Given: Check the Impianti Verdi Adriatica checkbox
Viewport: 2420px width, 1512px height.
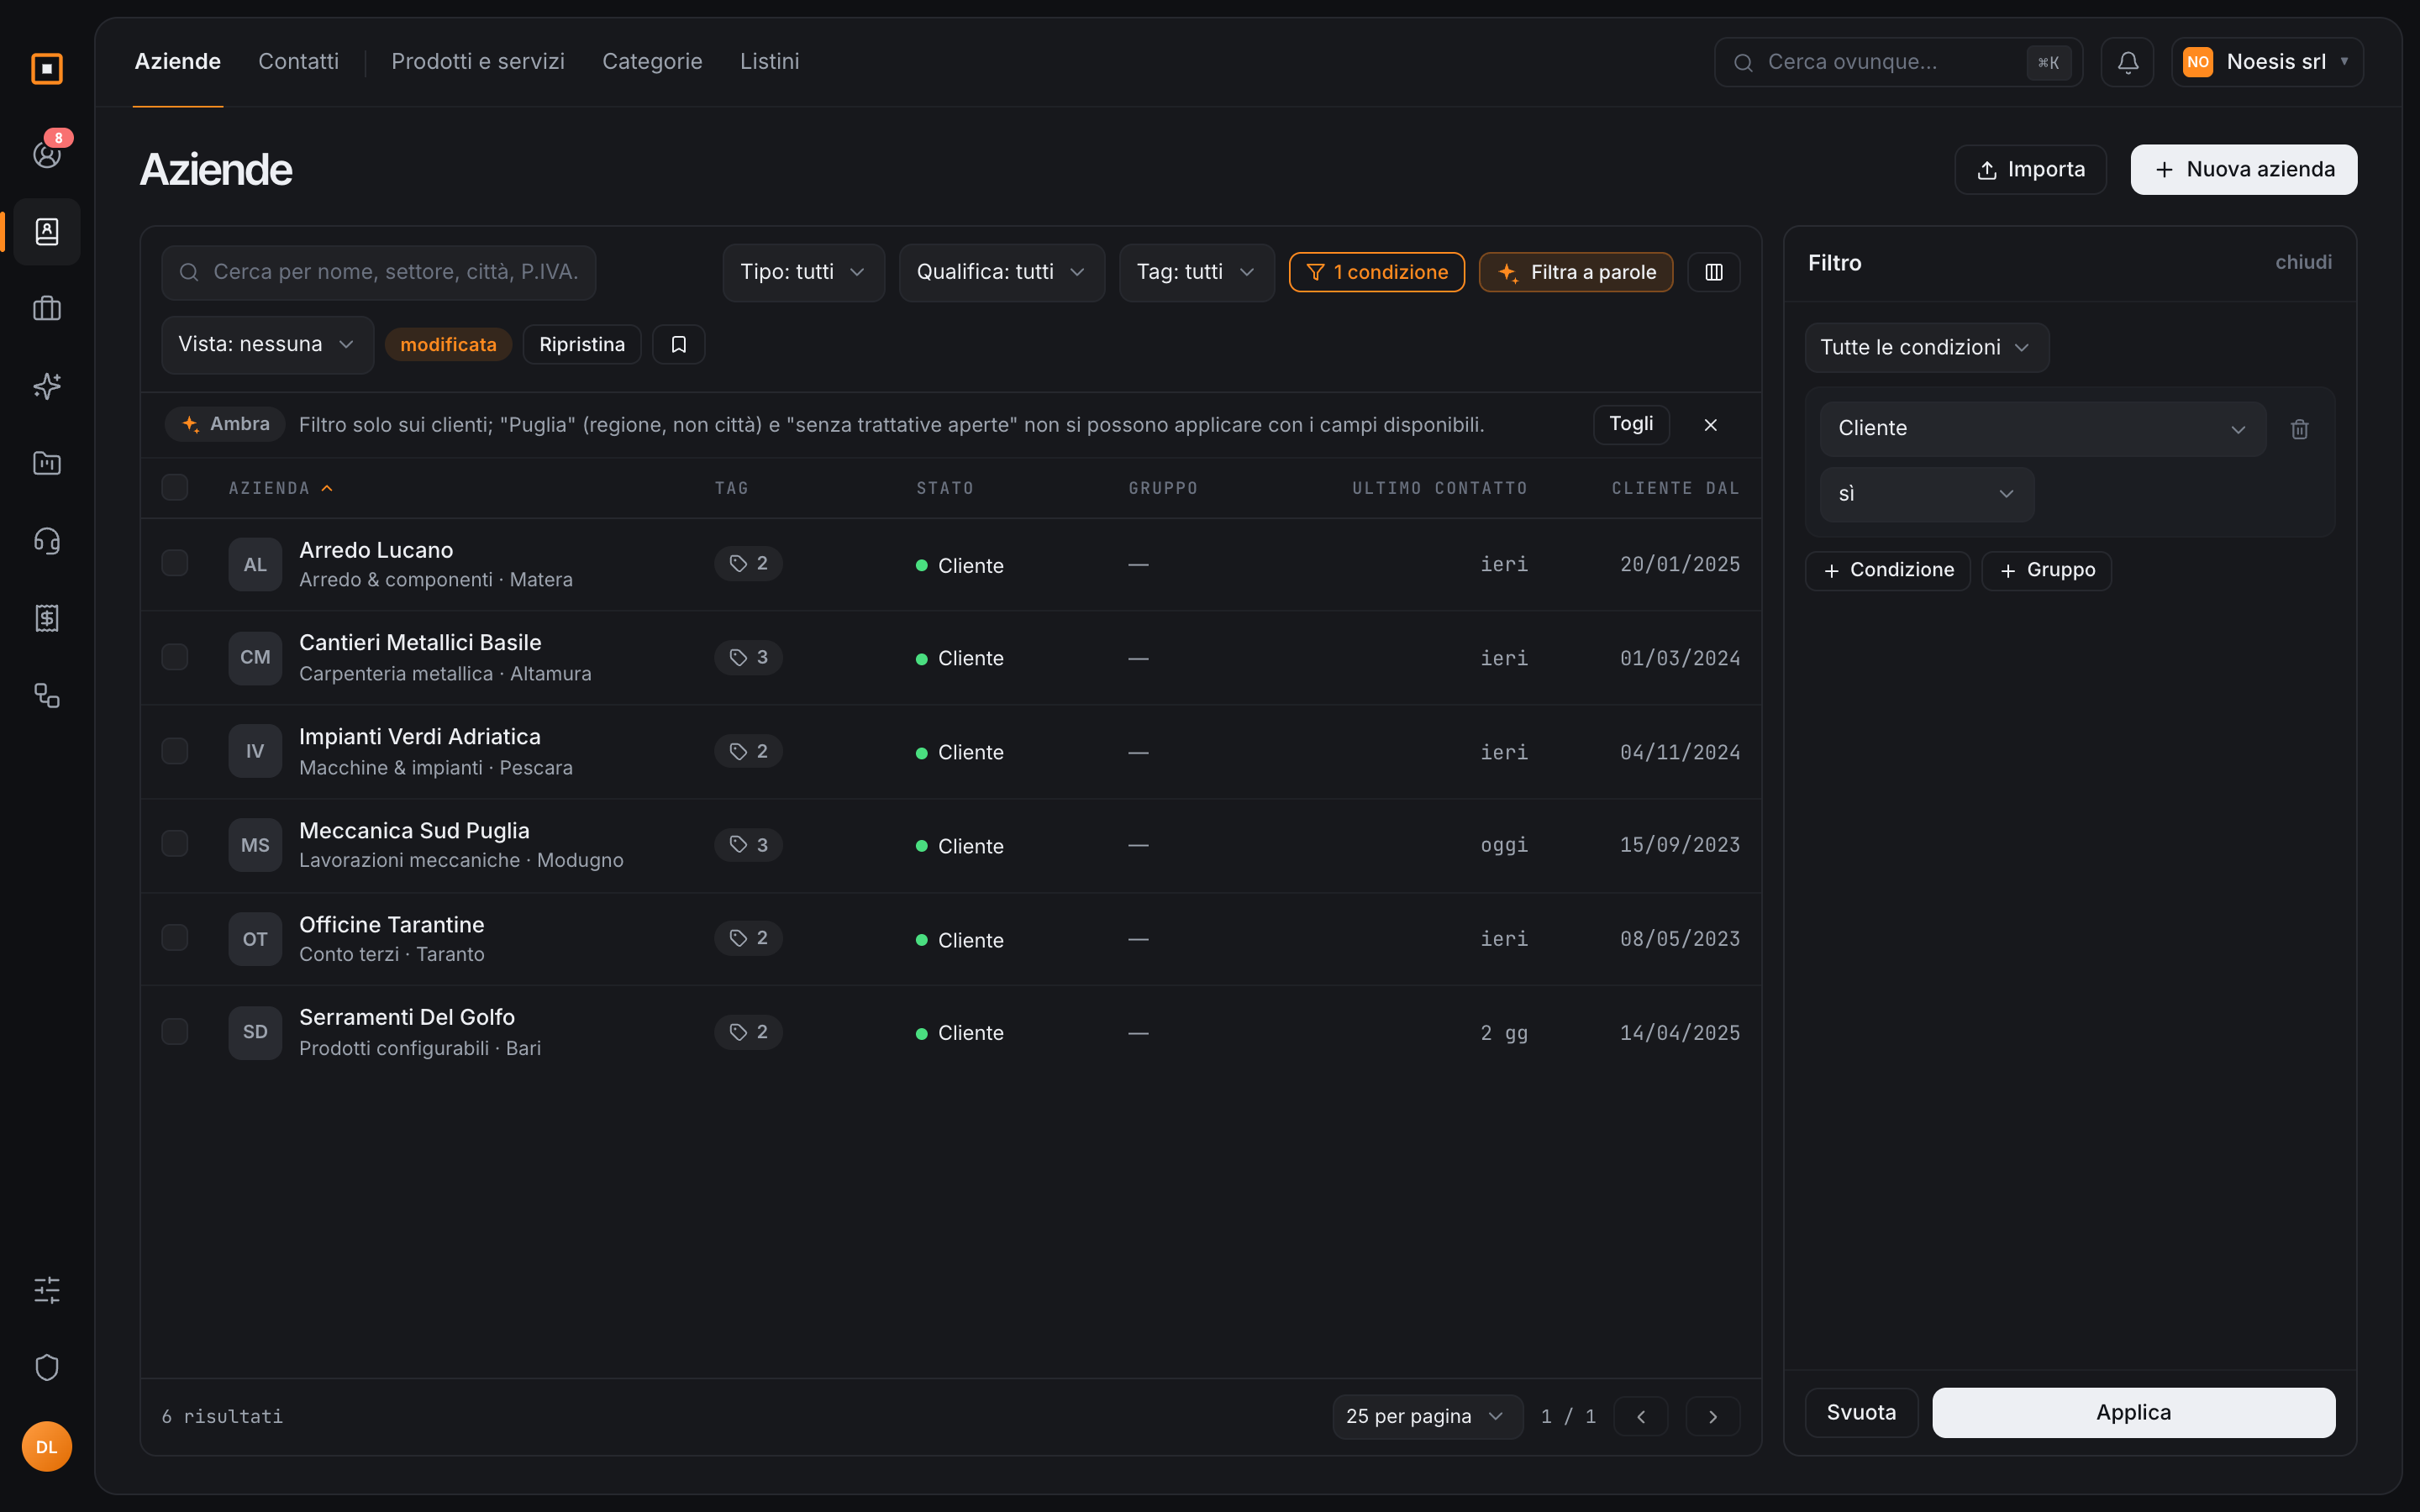Looking at the screenshot, I should 175,751.
